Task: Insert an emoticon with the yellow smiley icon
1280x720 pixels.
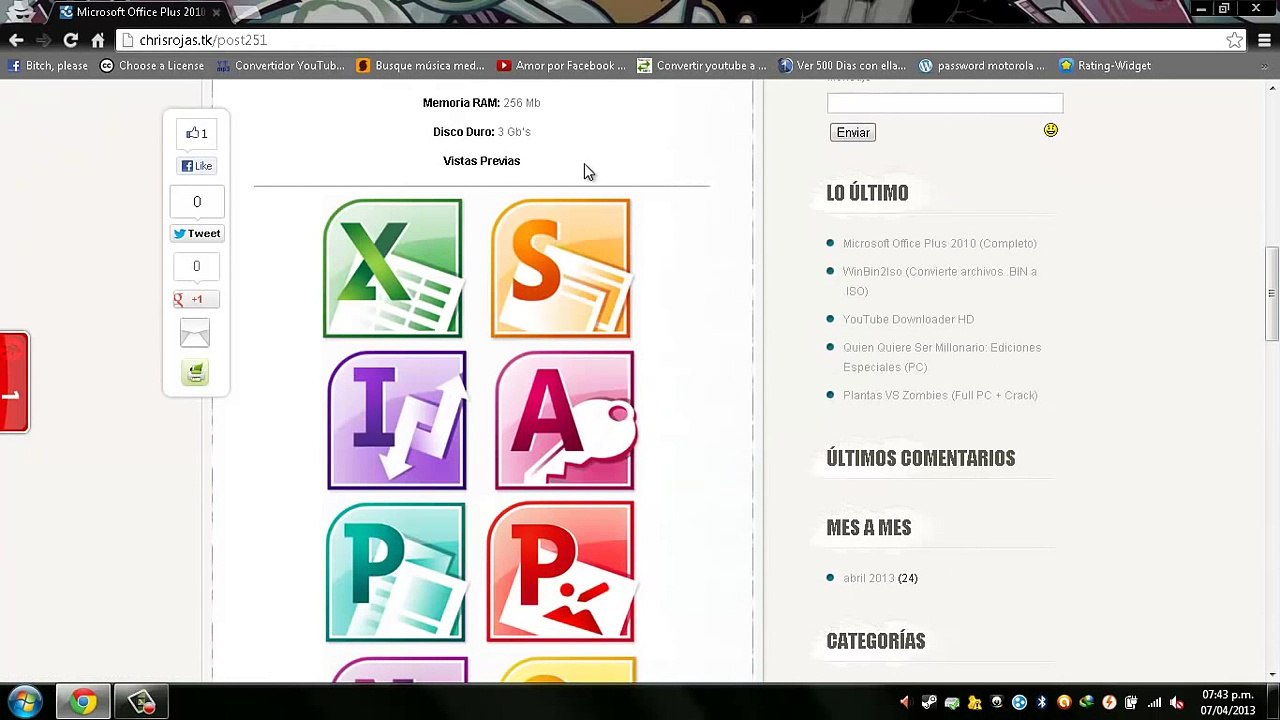Action: 1050,130
